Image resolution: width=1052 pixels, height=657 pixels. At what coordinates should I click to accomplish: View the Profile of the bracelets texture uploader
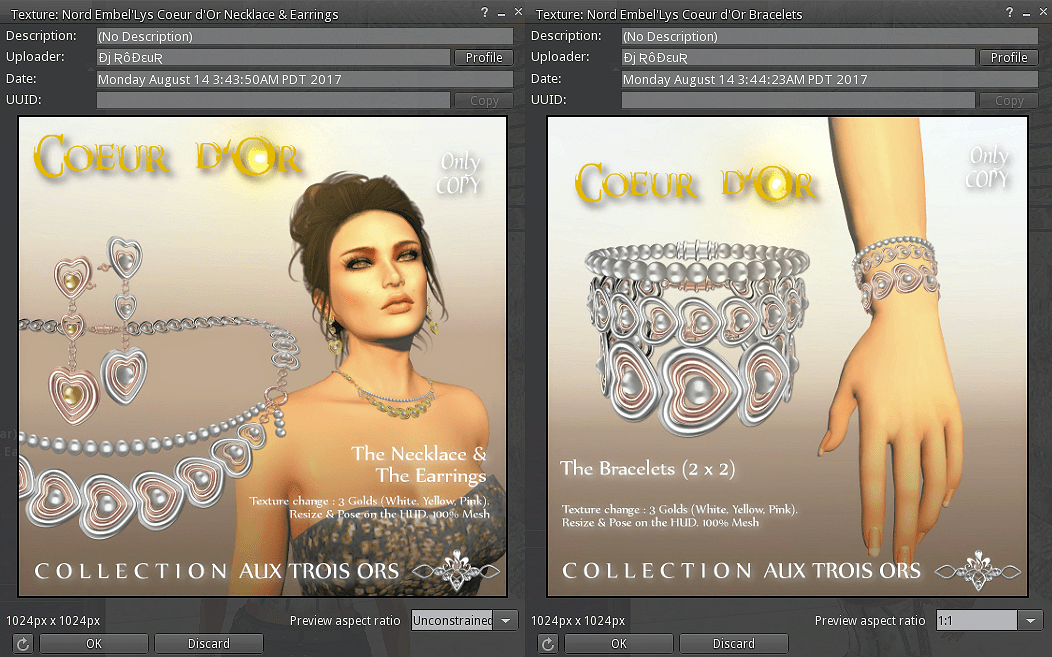pos(1008,57)
